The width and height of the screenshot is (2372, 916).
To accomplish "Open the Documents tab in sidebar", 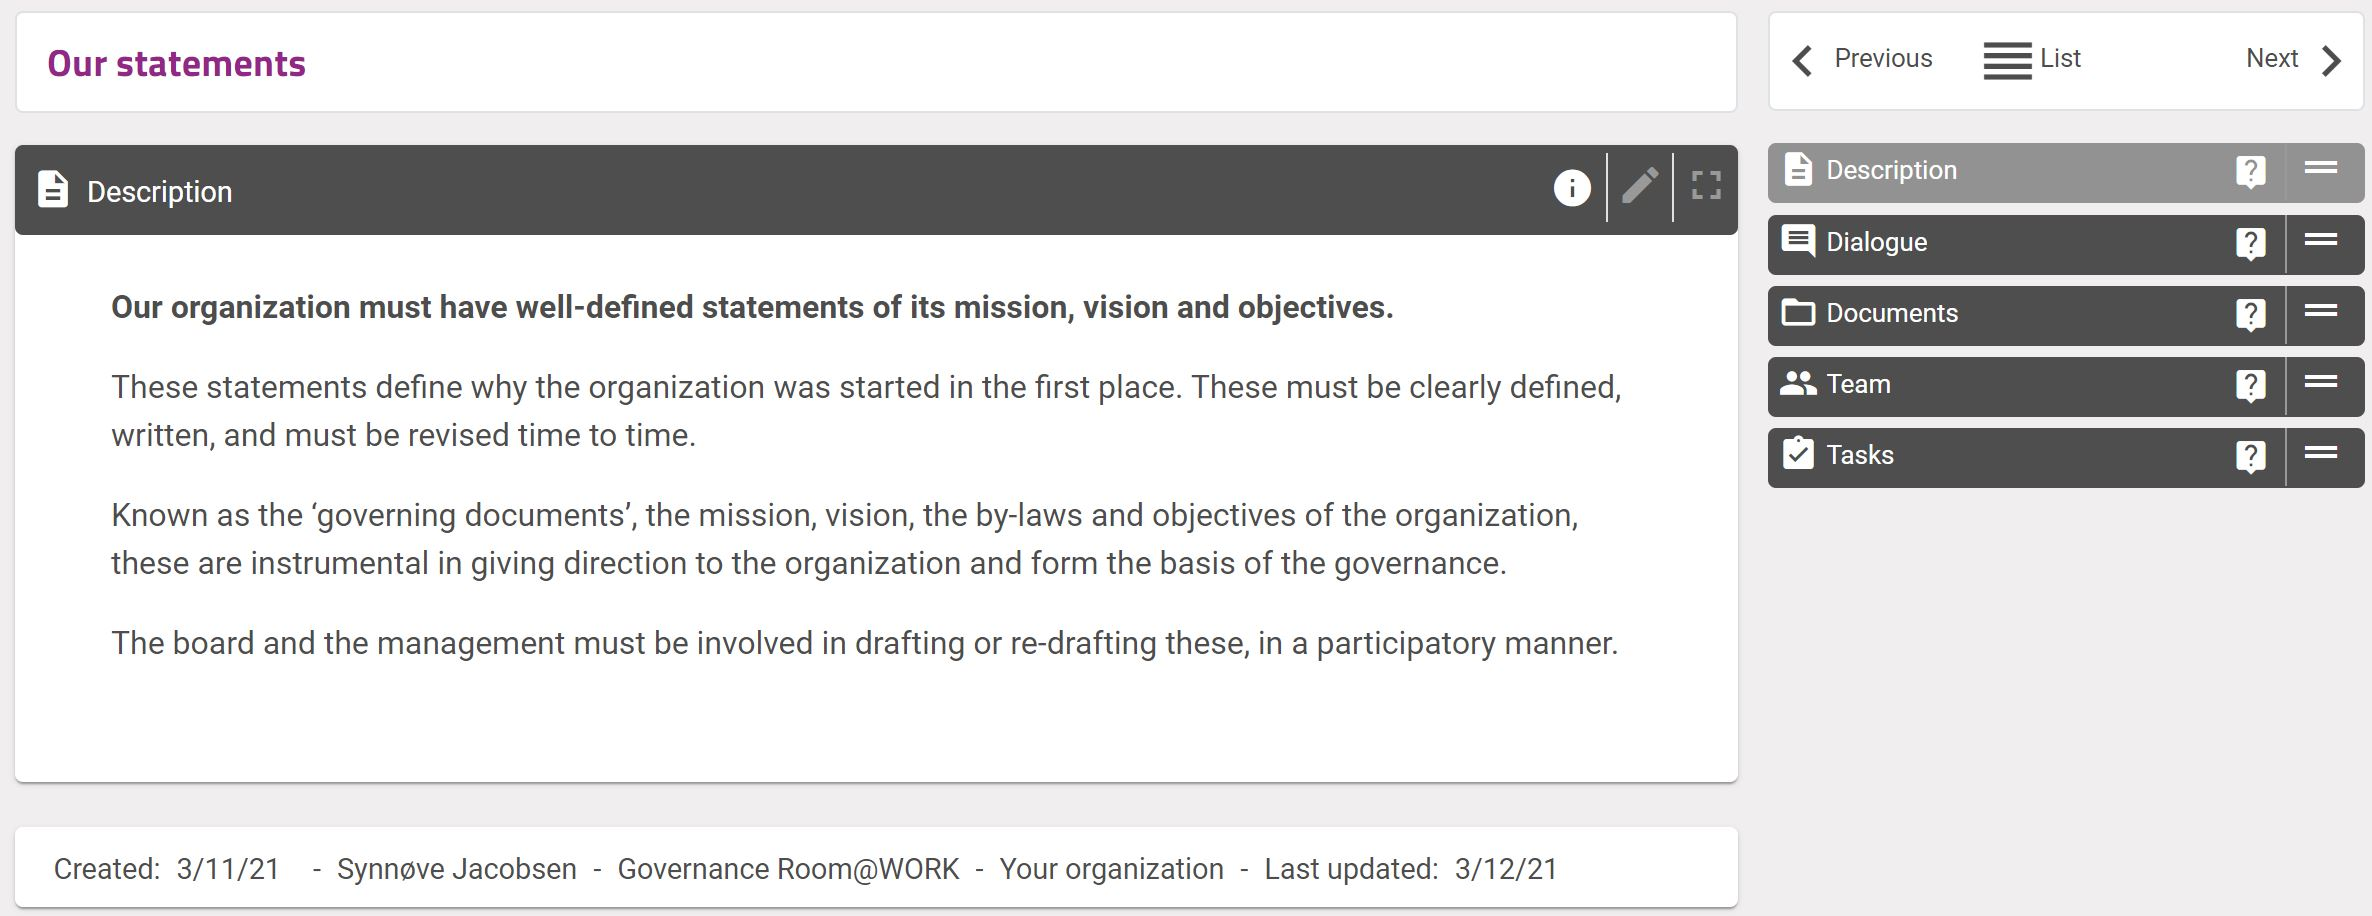I will coord(1891,313).
